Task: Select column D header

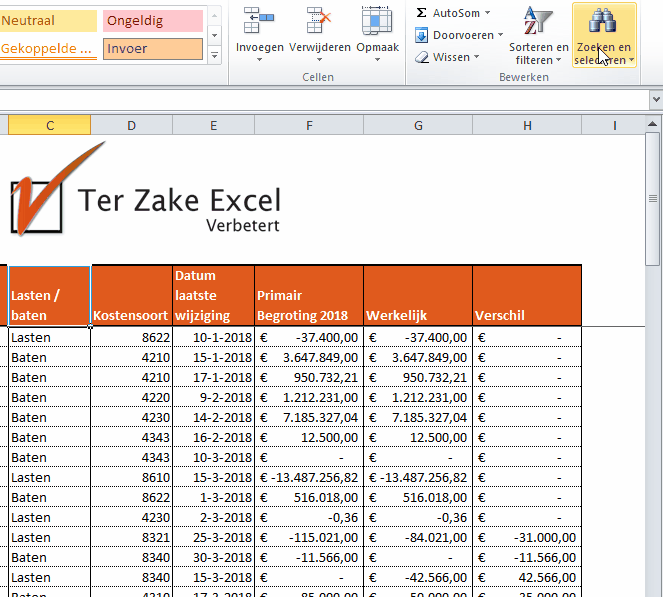Action: pos(132,126)
